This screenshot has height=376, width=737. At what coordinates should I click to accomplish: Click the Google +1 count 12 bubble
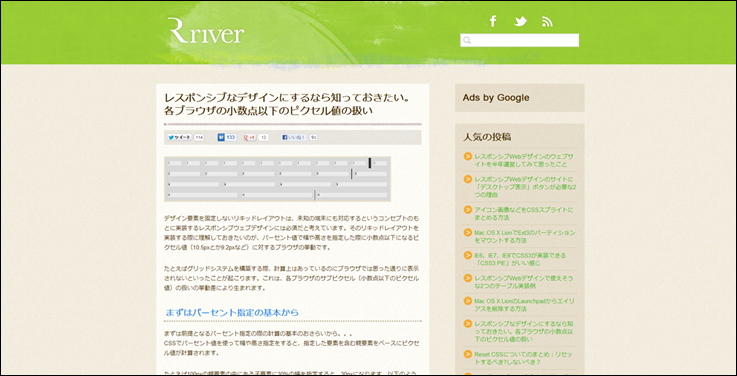pyautogui.click(x=264, y=138)
